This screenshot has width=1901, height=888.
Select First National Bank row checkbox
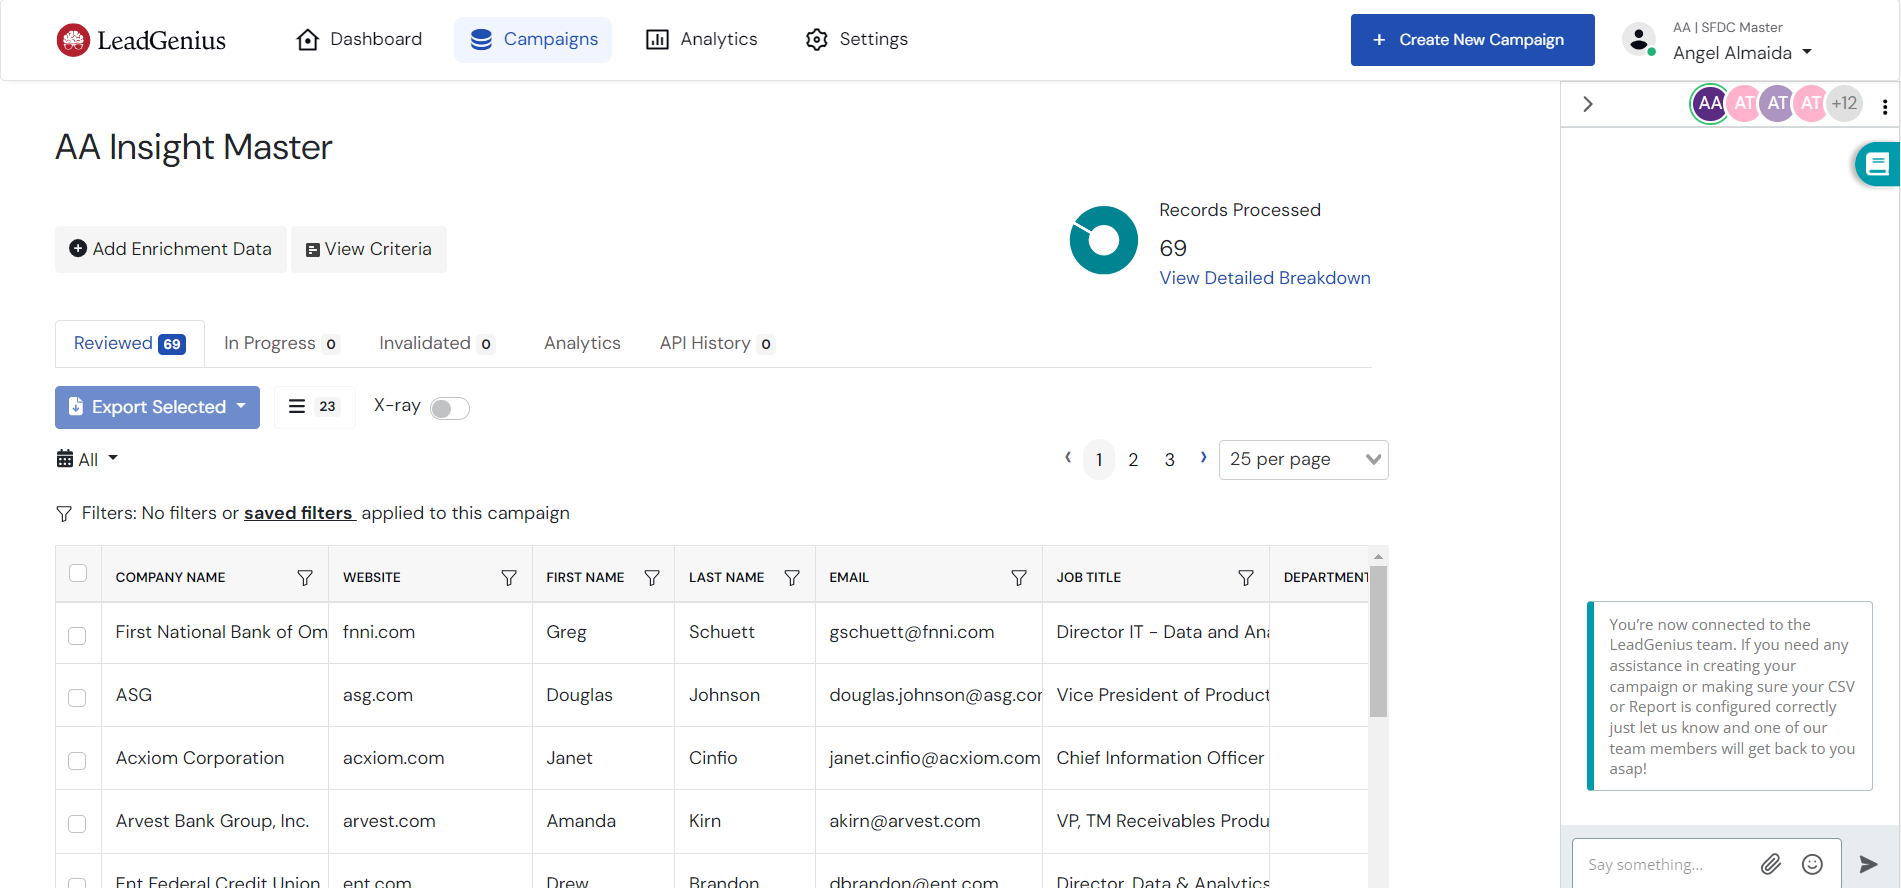77,636
